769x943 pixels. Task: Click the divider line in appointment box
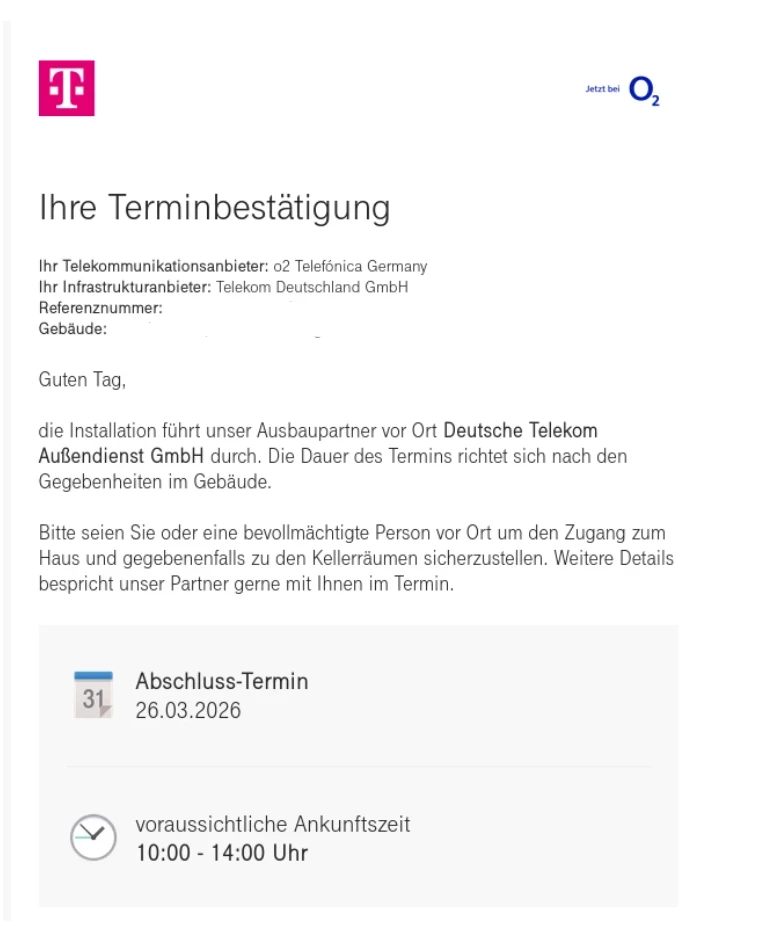[x=359, y=767]
